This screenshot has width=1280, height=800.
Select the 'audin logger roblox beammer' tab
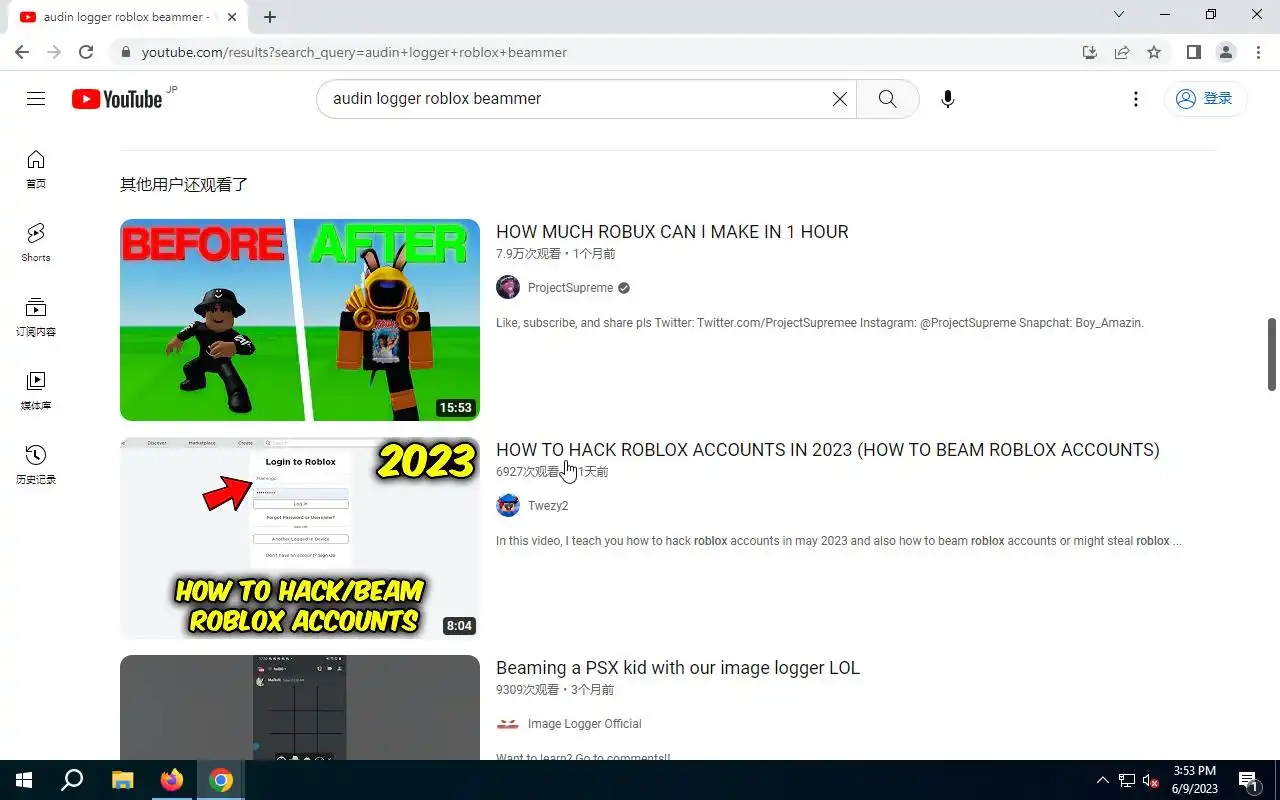pyautogui.click(x=126, y=17)
